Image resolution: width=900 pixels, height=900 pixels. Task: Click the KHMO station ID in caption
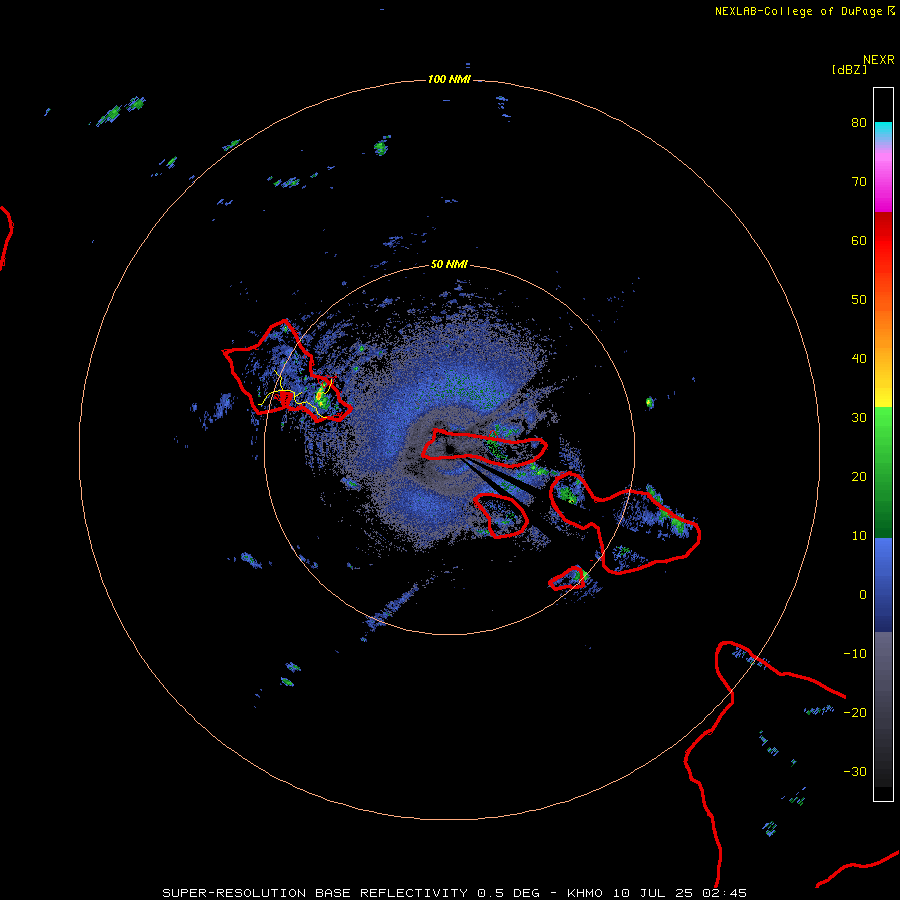584,893
